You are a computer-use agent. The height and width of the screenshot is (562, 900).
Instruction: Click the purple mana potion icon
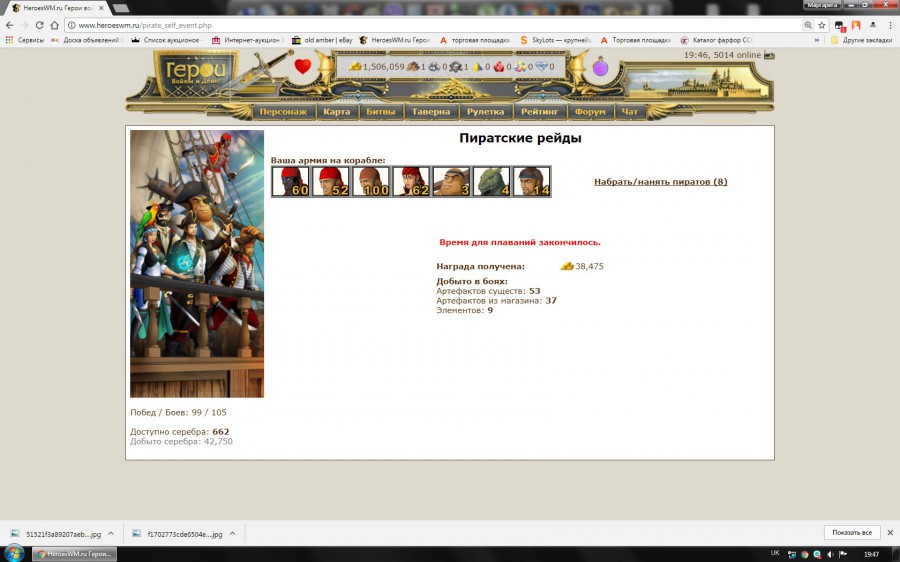pyautogui.click(x=600, y=67)
